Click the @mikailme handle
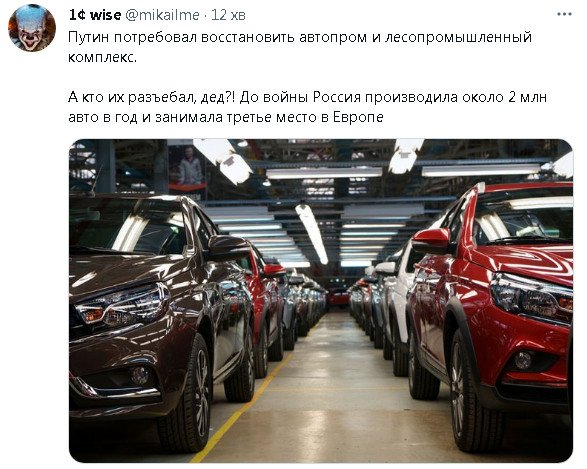Screen dimensions: 587x469 click(162, 15)
